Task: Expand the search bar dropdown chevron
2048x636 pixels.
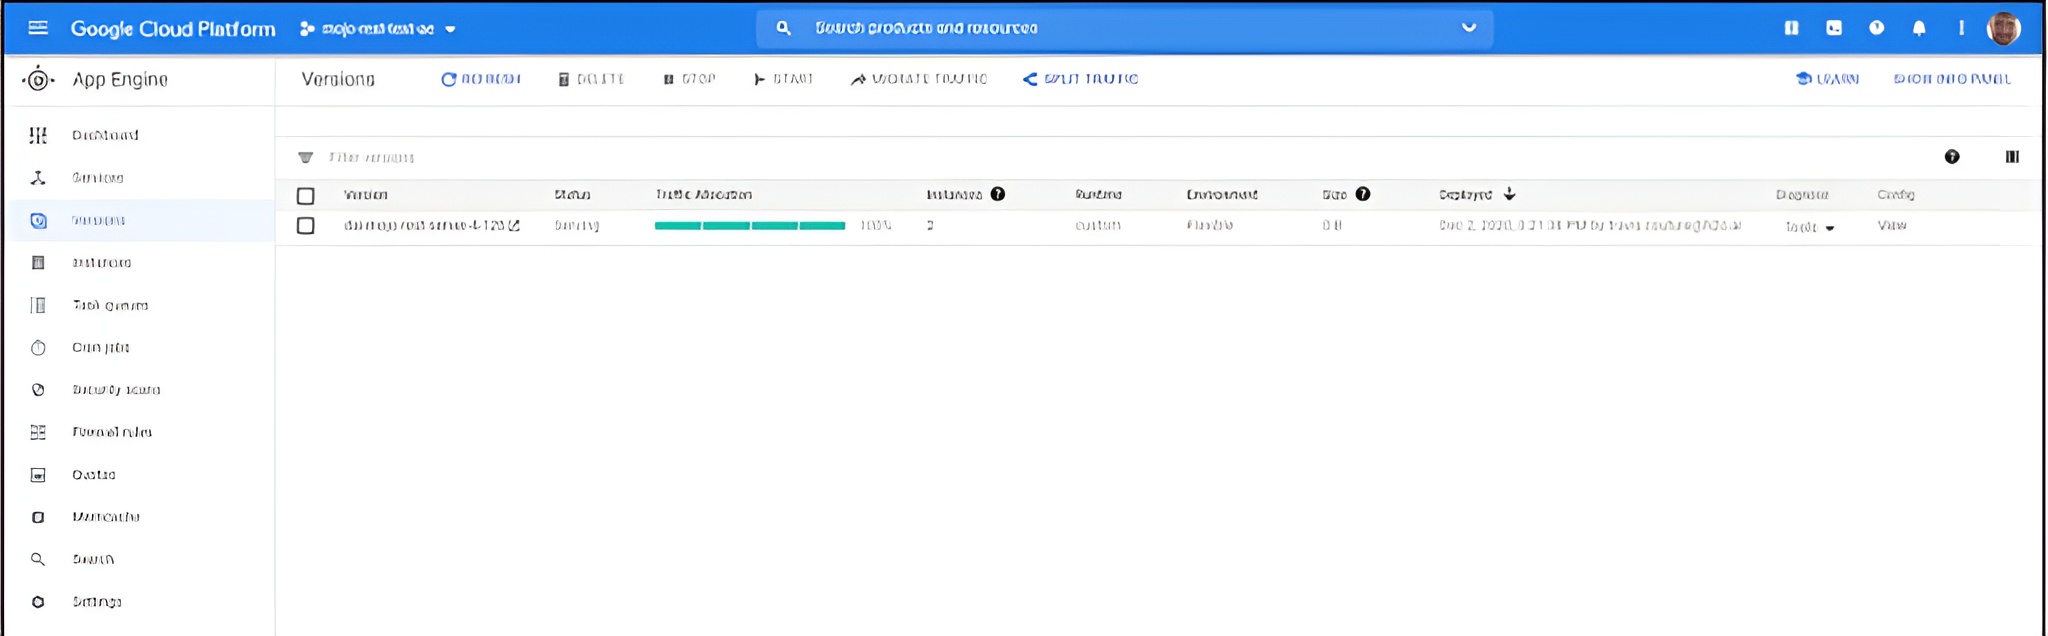Action: point(1468,28)
